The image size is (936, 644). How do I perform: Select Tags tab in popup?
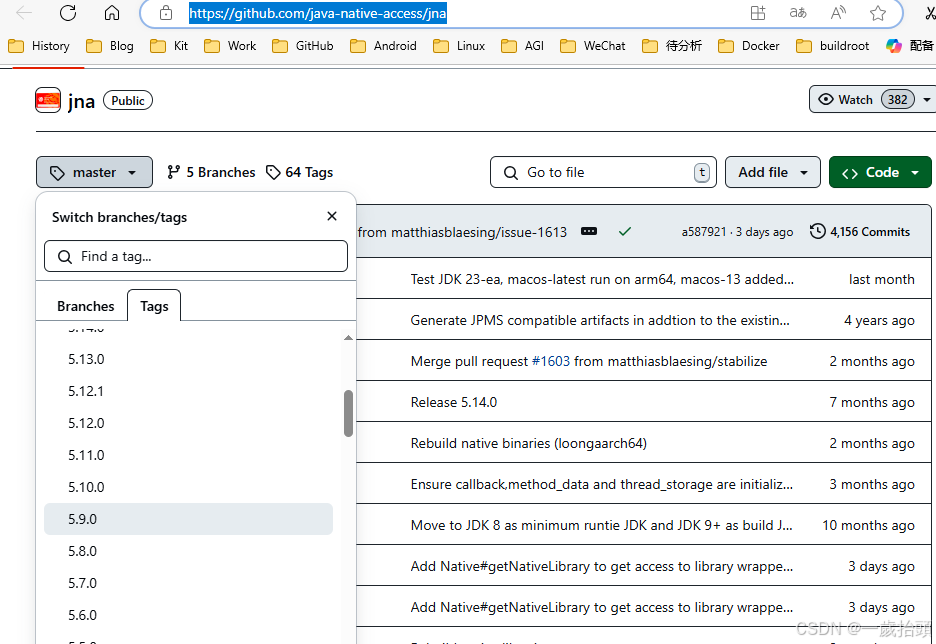coord(154,306)
